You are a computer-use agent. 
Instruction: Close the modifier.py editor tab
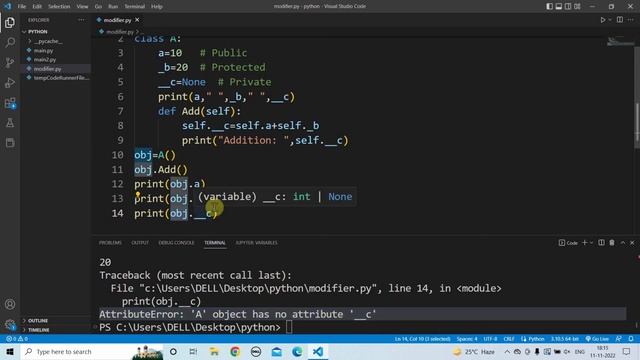(x=137, y=20)
